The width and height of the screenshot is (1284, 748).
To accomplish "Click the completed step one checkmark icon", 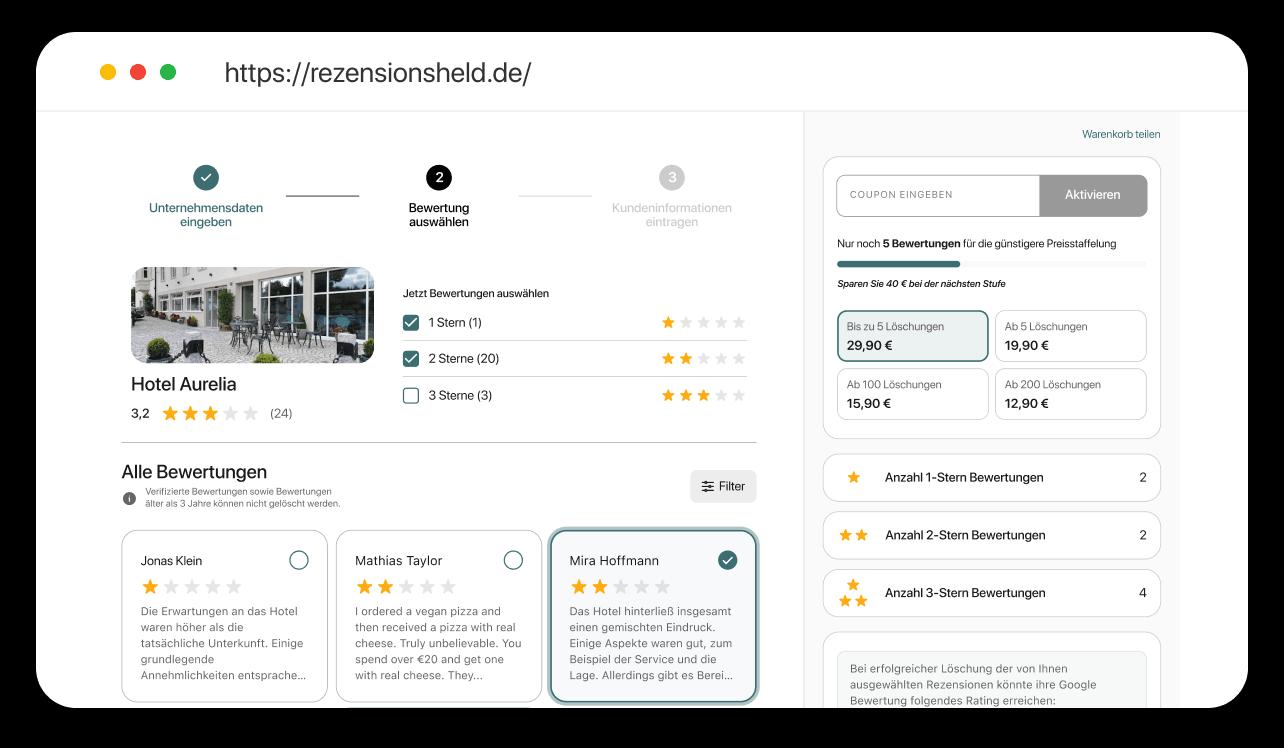I will tap(206, 178).
